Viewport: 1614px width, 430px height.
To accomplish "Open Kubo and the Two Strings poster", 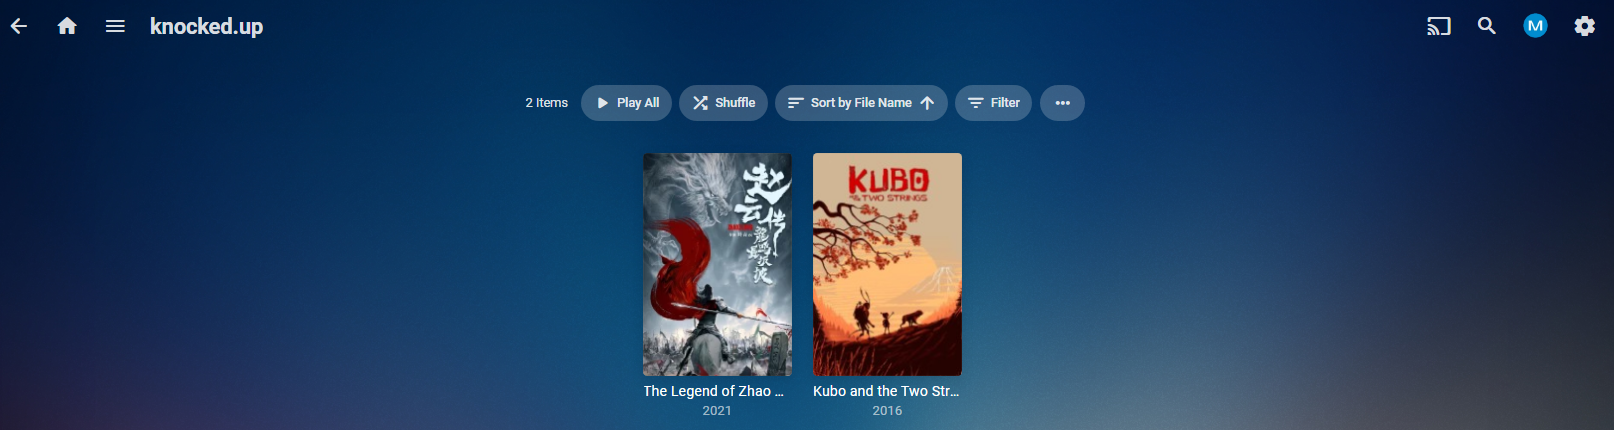I will (887, 264).
